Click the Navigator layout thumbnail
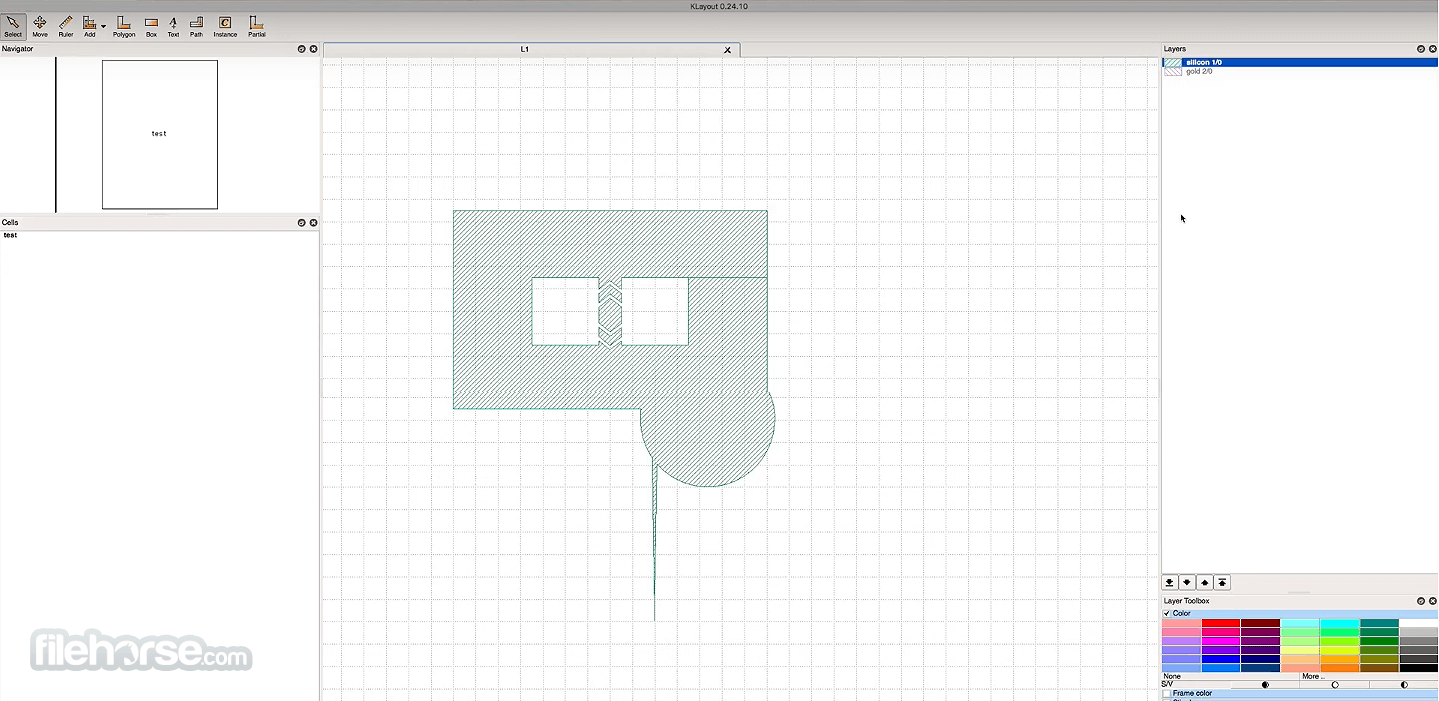The image size is (1439, 701). (160, 134)
